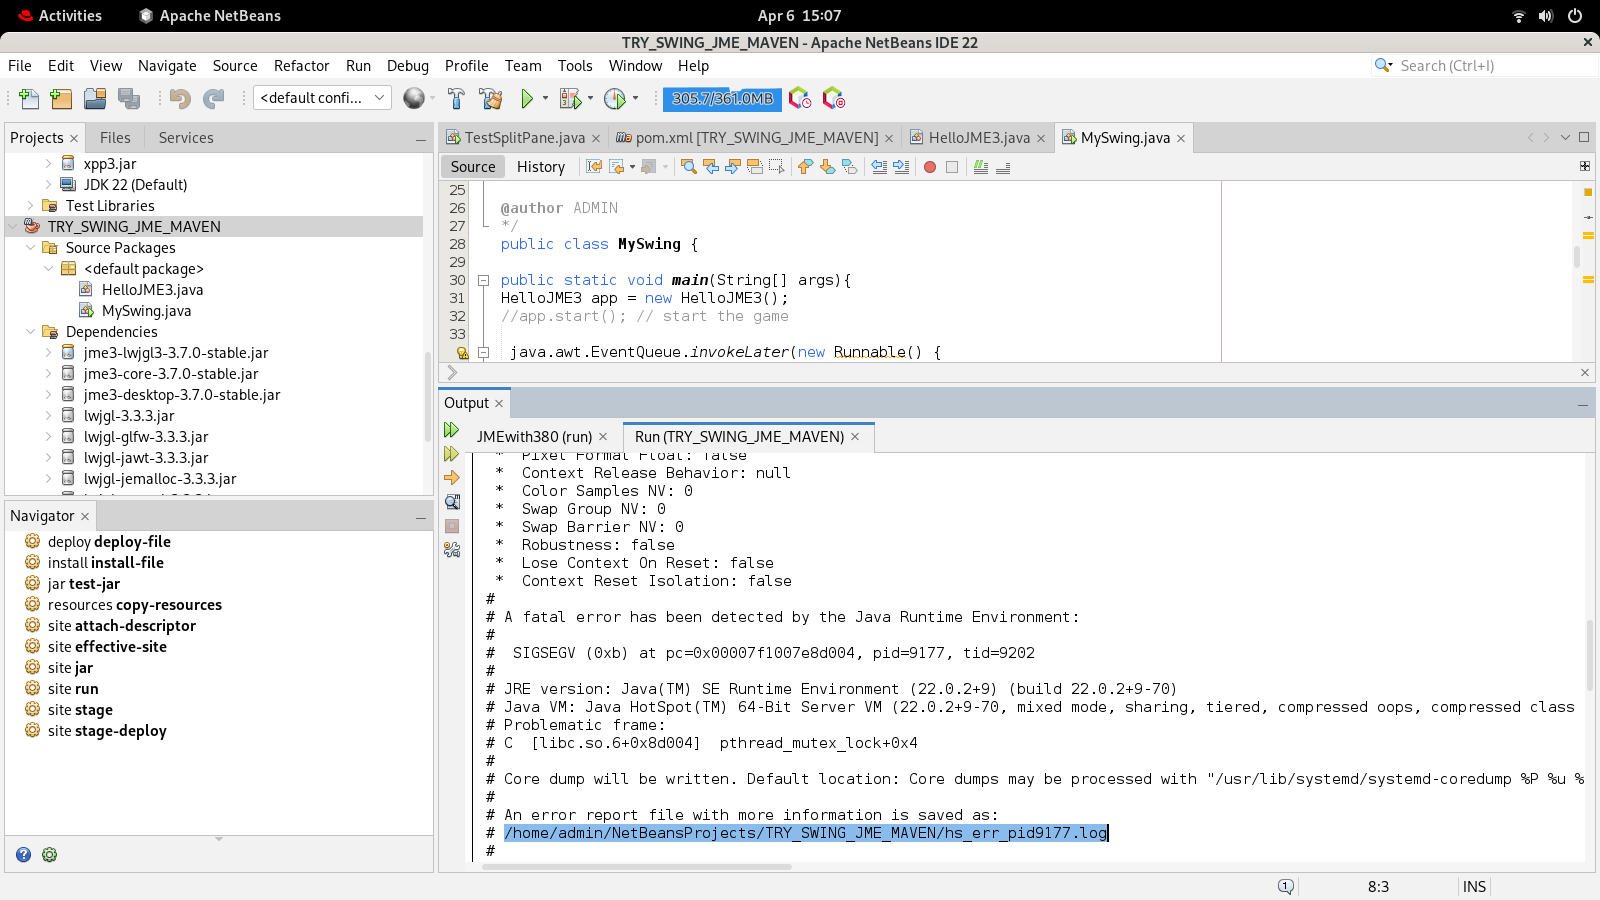1600x900 pixels.
Task: Expand the Test Libraries node
Action: 31,206
